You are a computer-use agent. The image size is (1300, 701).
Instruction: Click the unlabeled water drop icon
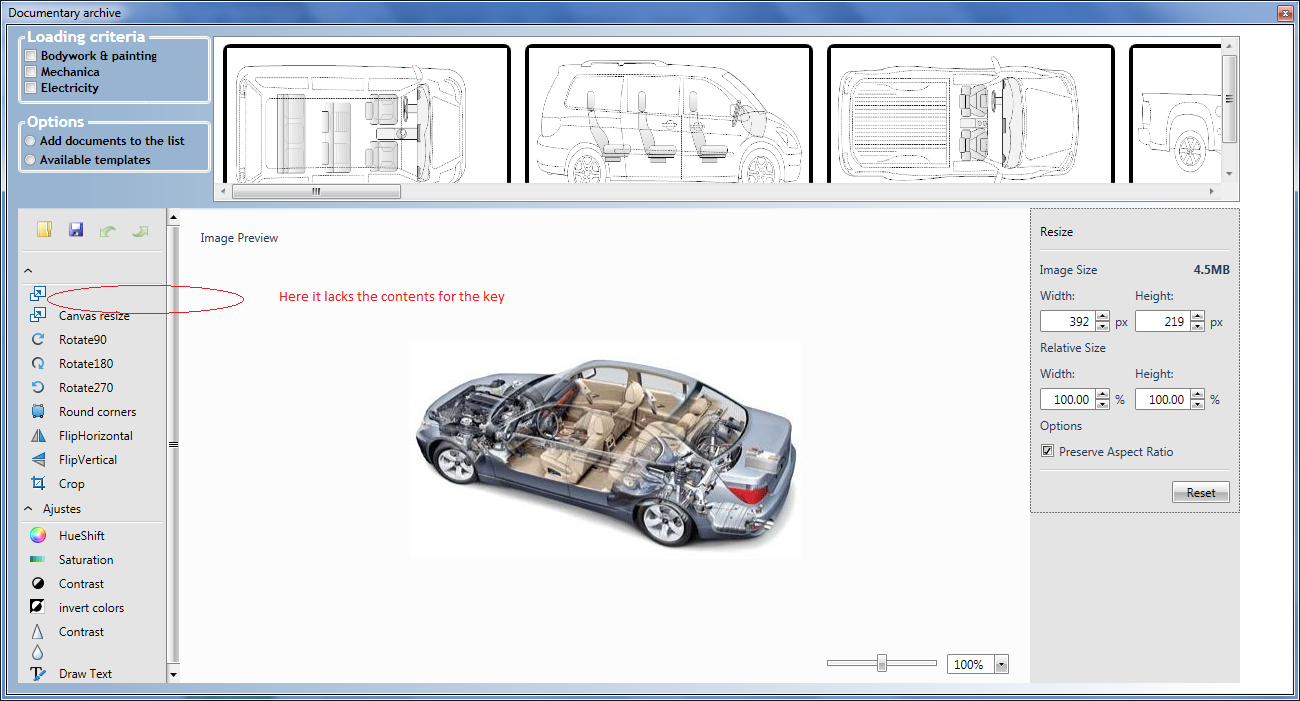[38, 653]
